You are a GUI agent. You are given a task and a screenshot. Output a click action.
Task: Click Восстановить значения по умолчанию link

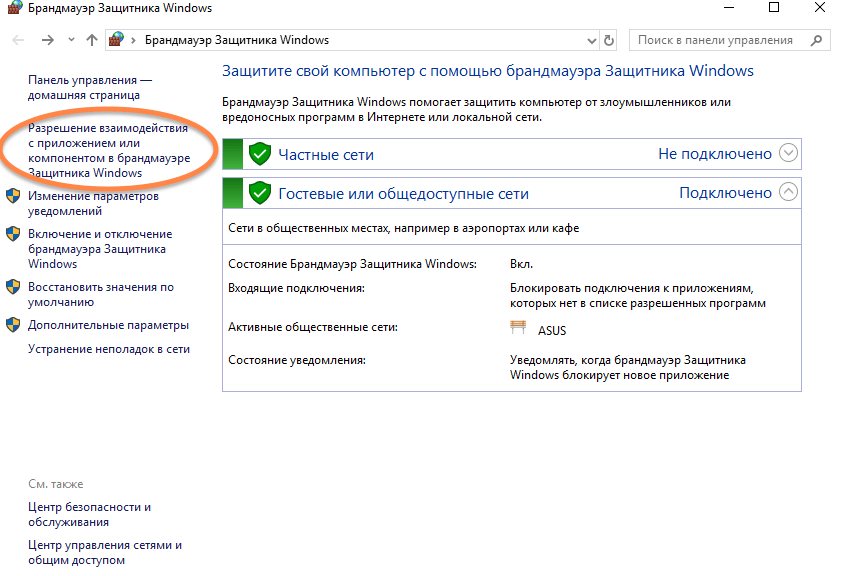point(101,294)
